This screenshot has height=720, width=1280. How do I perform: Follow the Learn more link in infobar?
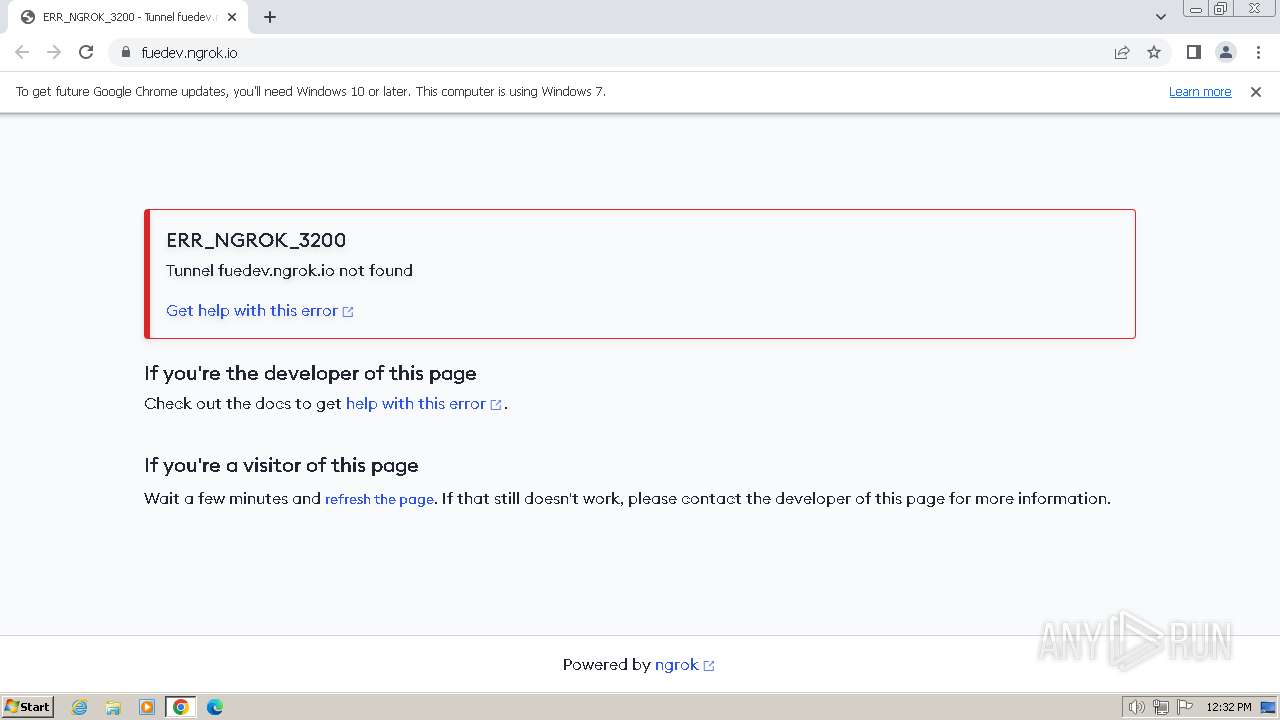[x=1200, y=91]
